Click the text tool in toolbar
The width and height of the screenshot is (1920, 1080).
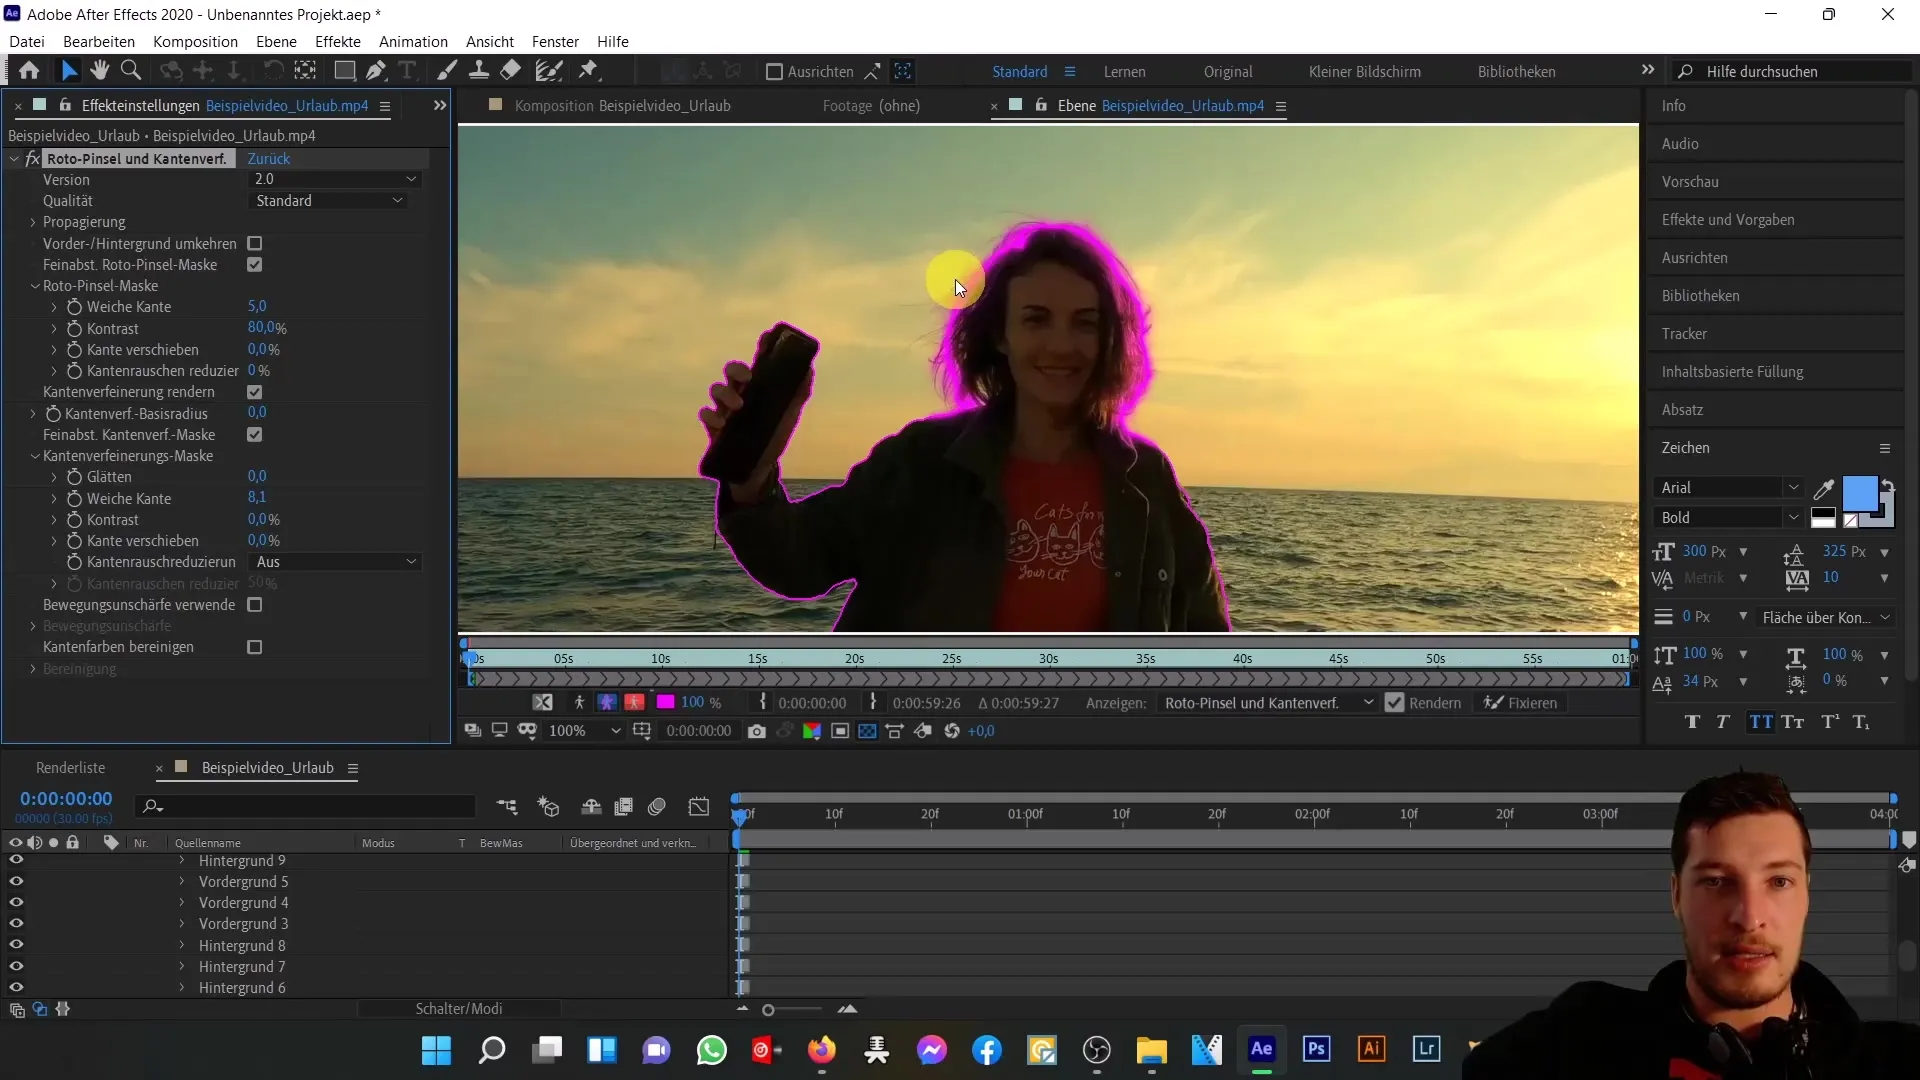point(410,71)
